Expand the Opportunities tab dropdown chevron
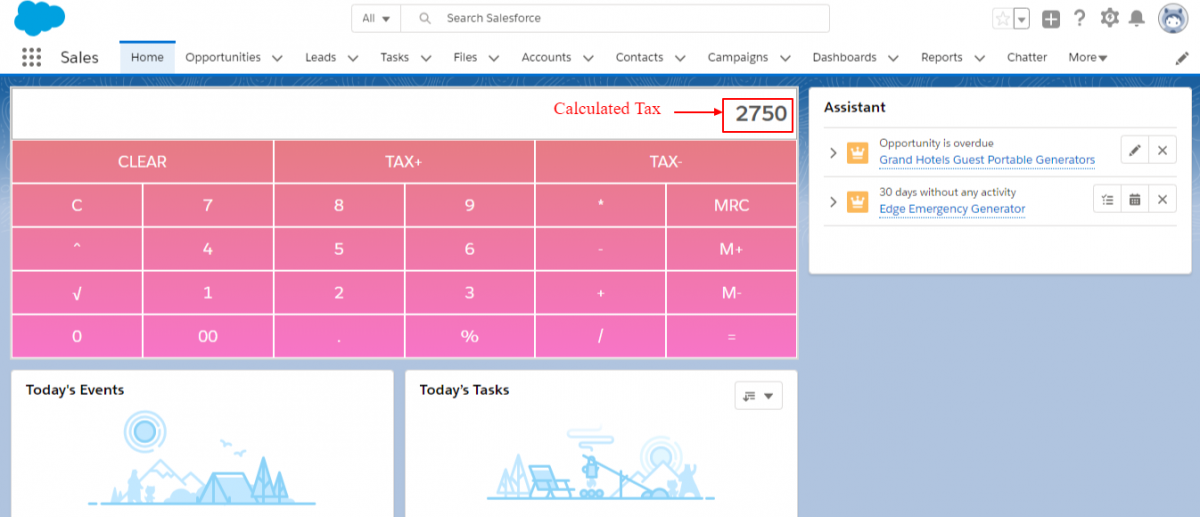 point(277,58)
